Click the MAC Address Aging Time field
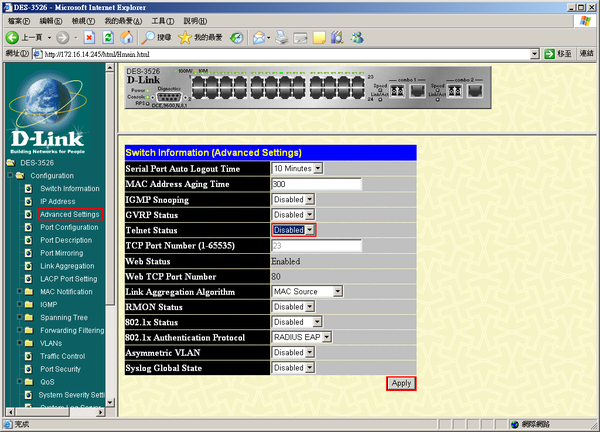 tap(316, 184)
